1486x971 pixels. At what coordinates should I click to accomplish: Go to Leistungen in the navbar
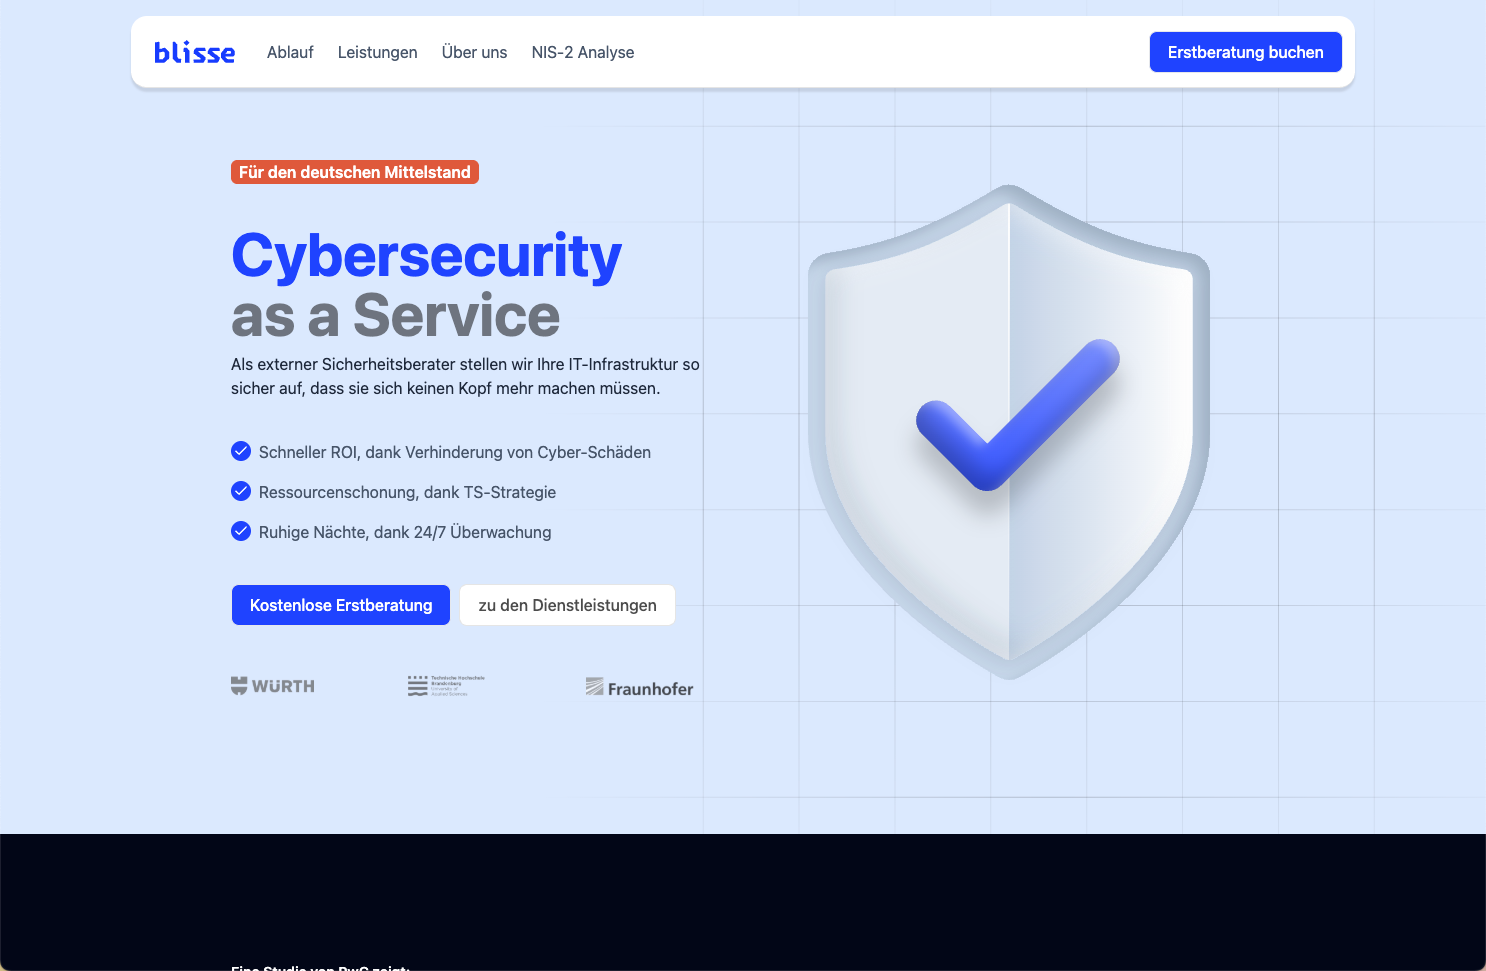[377, 53]
